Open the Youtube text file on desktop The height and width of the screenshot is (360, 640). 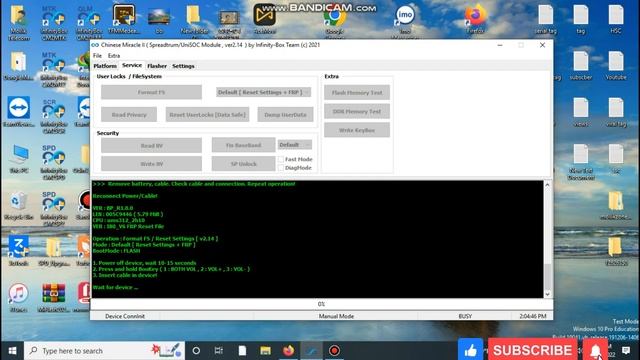coord(616,65)
